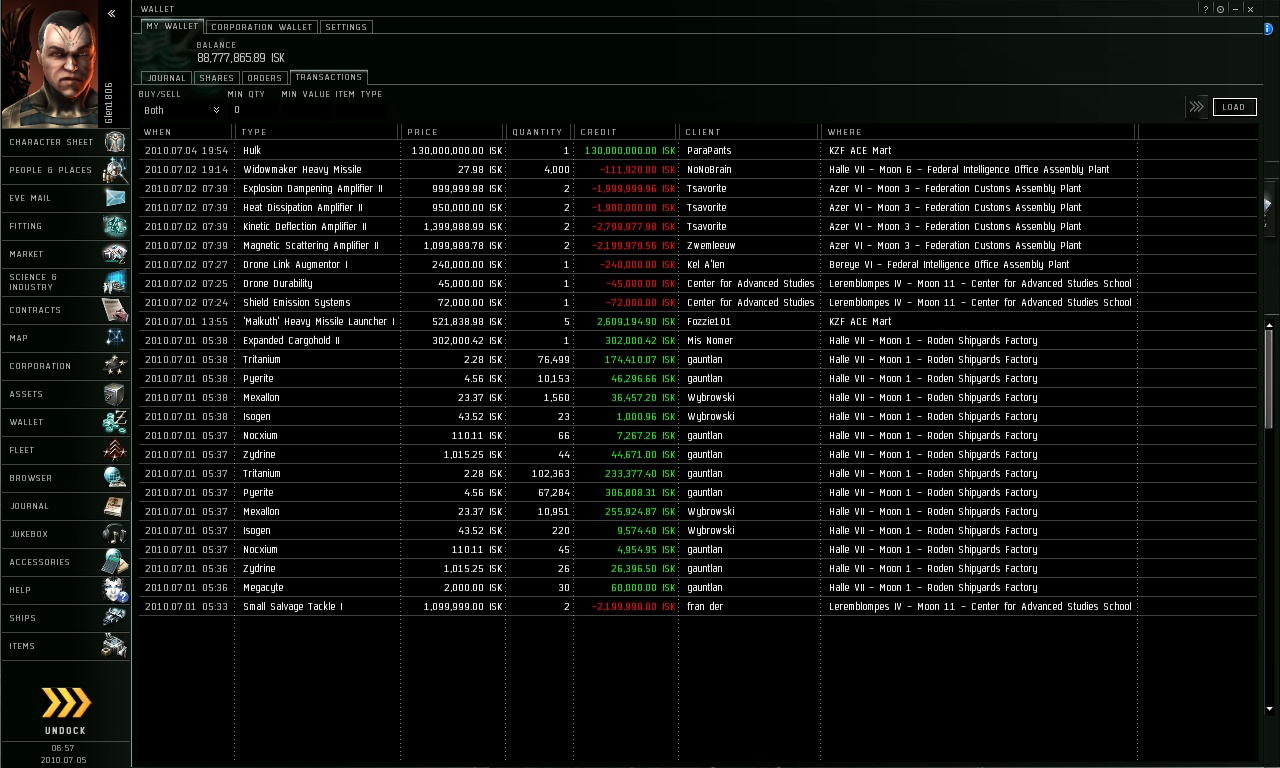Screen dimensions: 1280x768
Task: Switch to the My Wallet tab
Action: 173,26
